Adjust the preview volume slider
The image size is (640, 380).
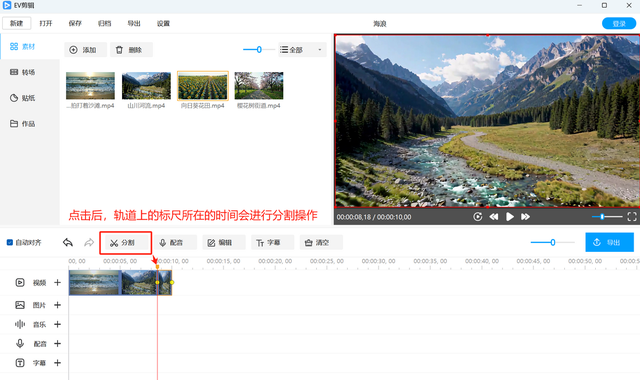pos(602,217)
